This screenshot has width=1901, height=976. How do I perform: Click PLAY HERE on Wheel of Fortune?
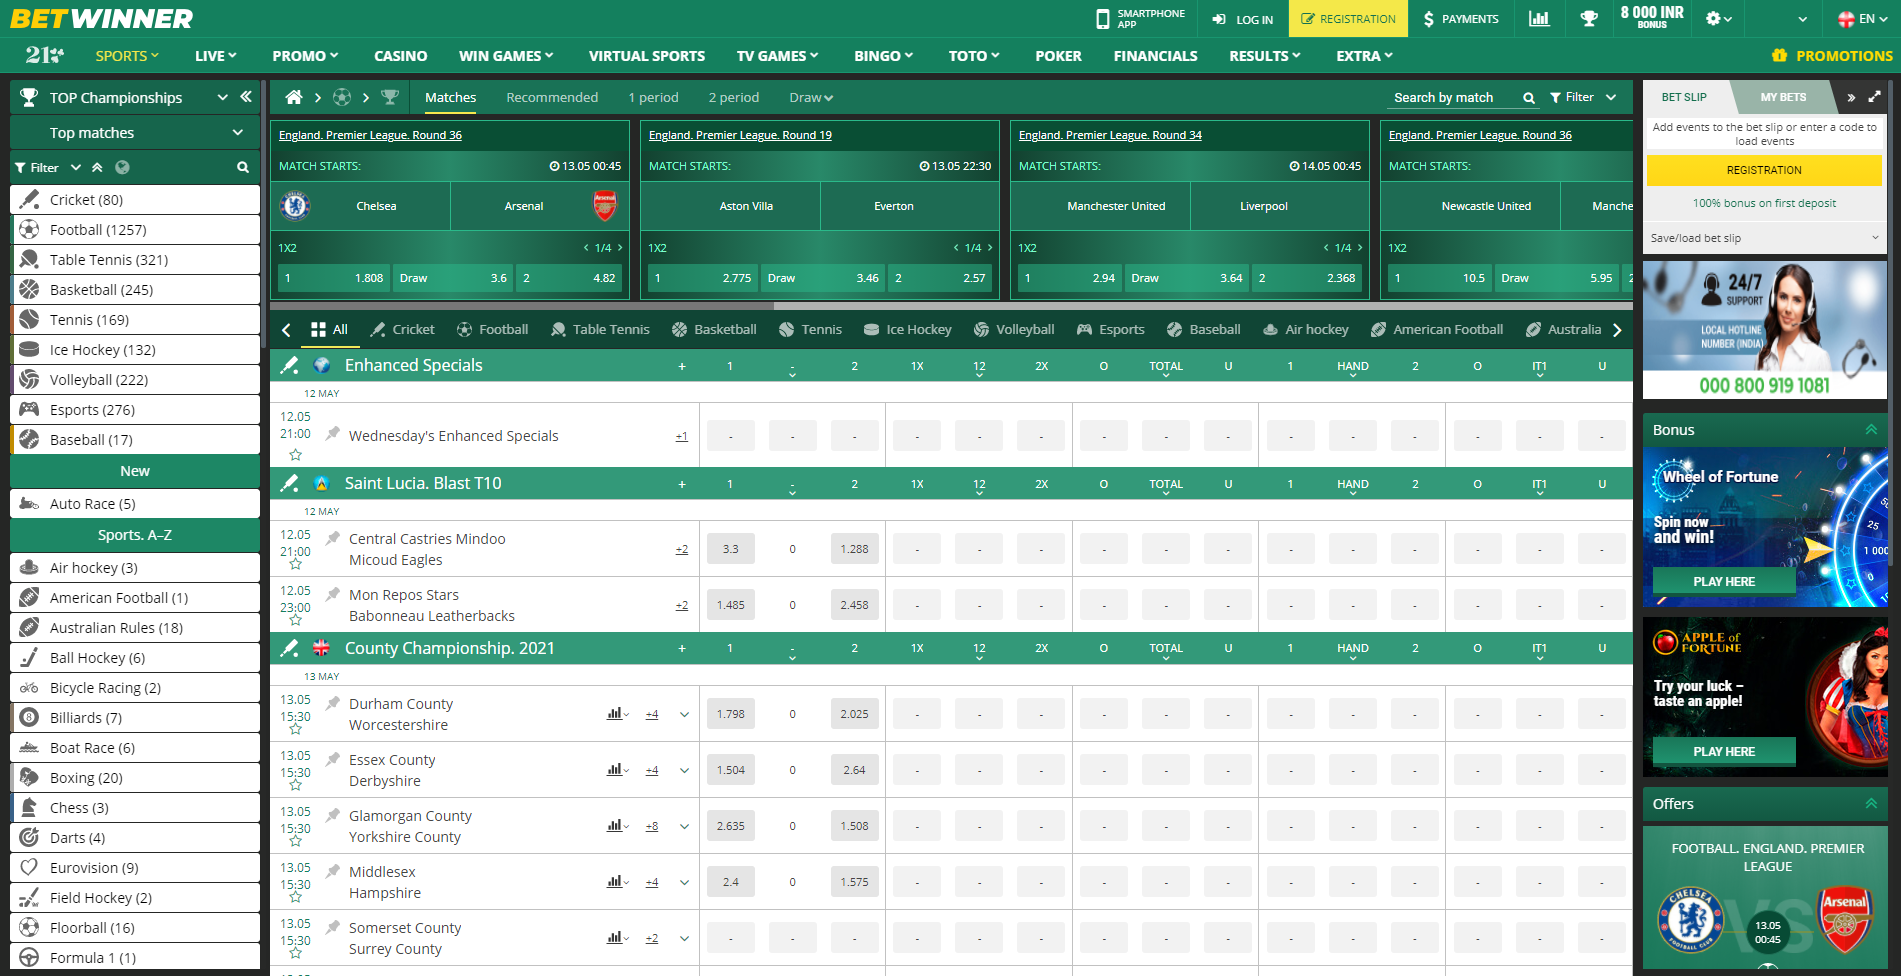pos(1724,581)
